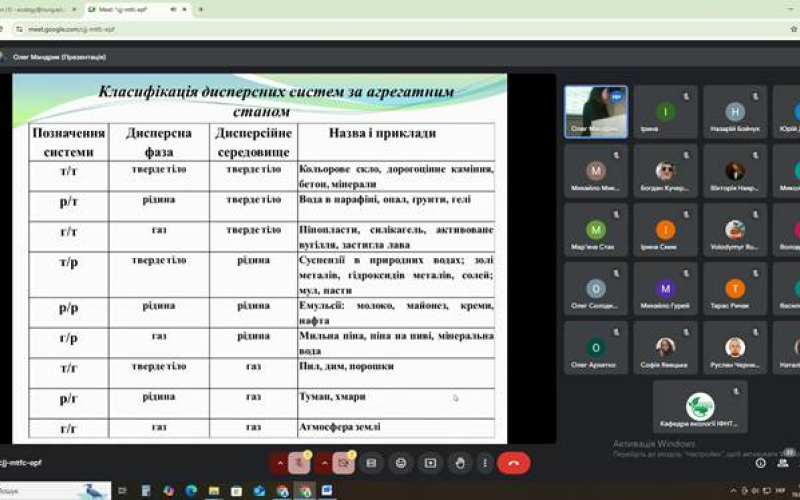The image size is (800, 500).
Task: Click the red leave call button
Action: 513,463
